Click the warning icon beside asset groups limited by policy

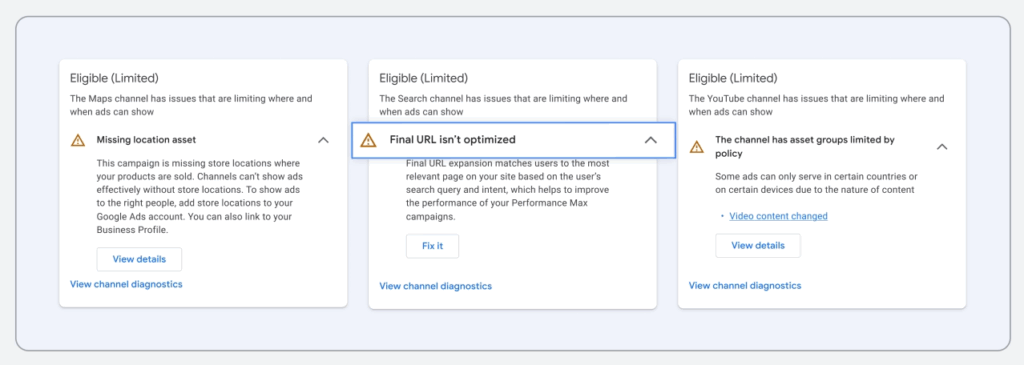click(697, 147)
